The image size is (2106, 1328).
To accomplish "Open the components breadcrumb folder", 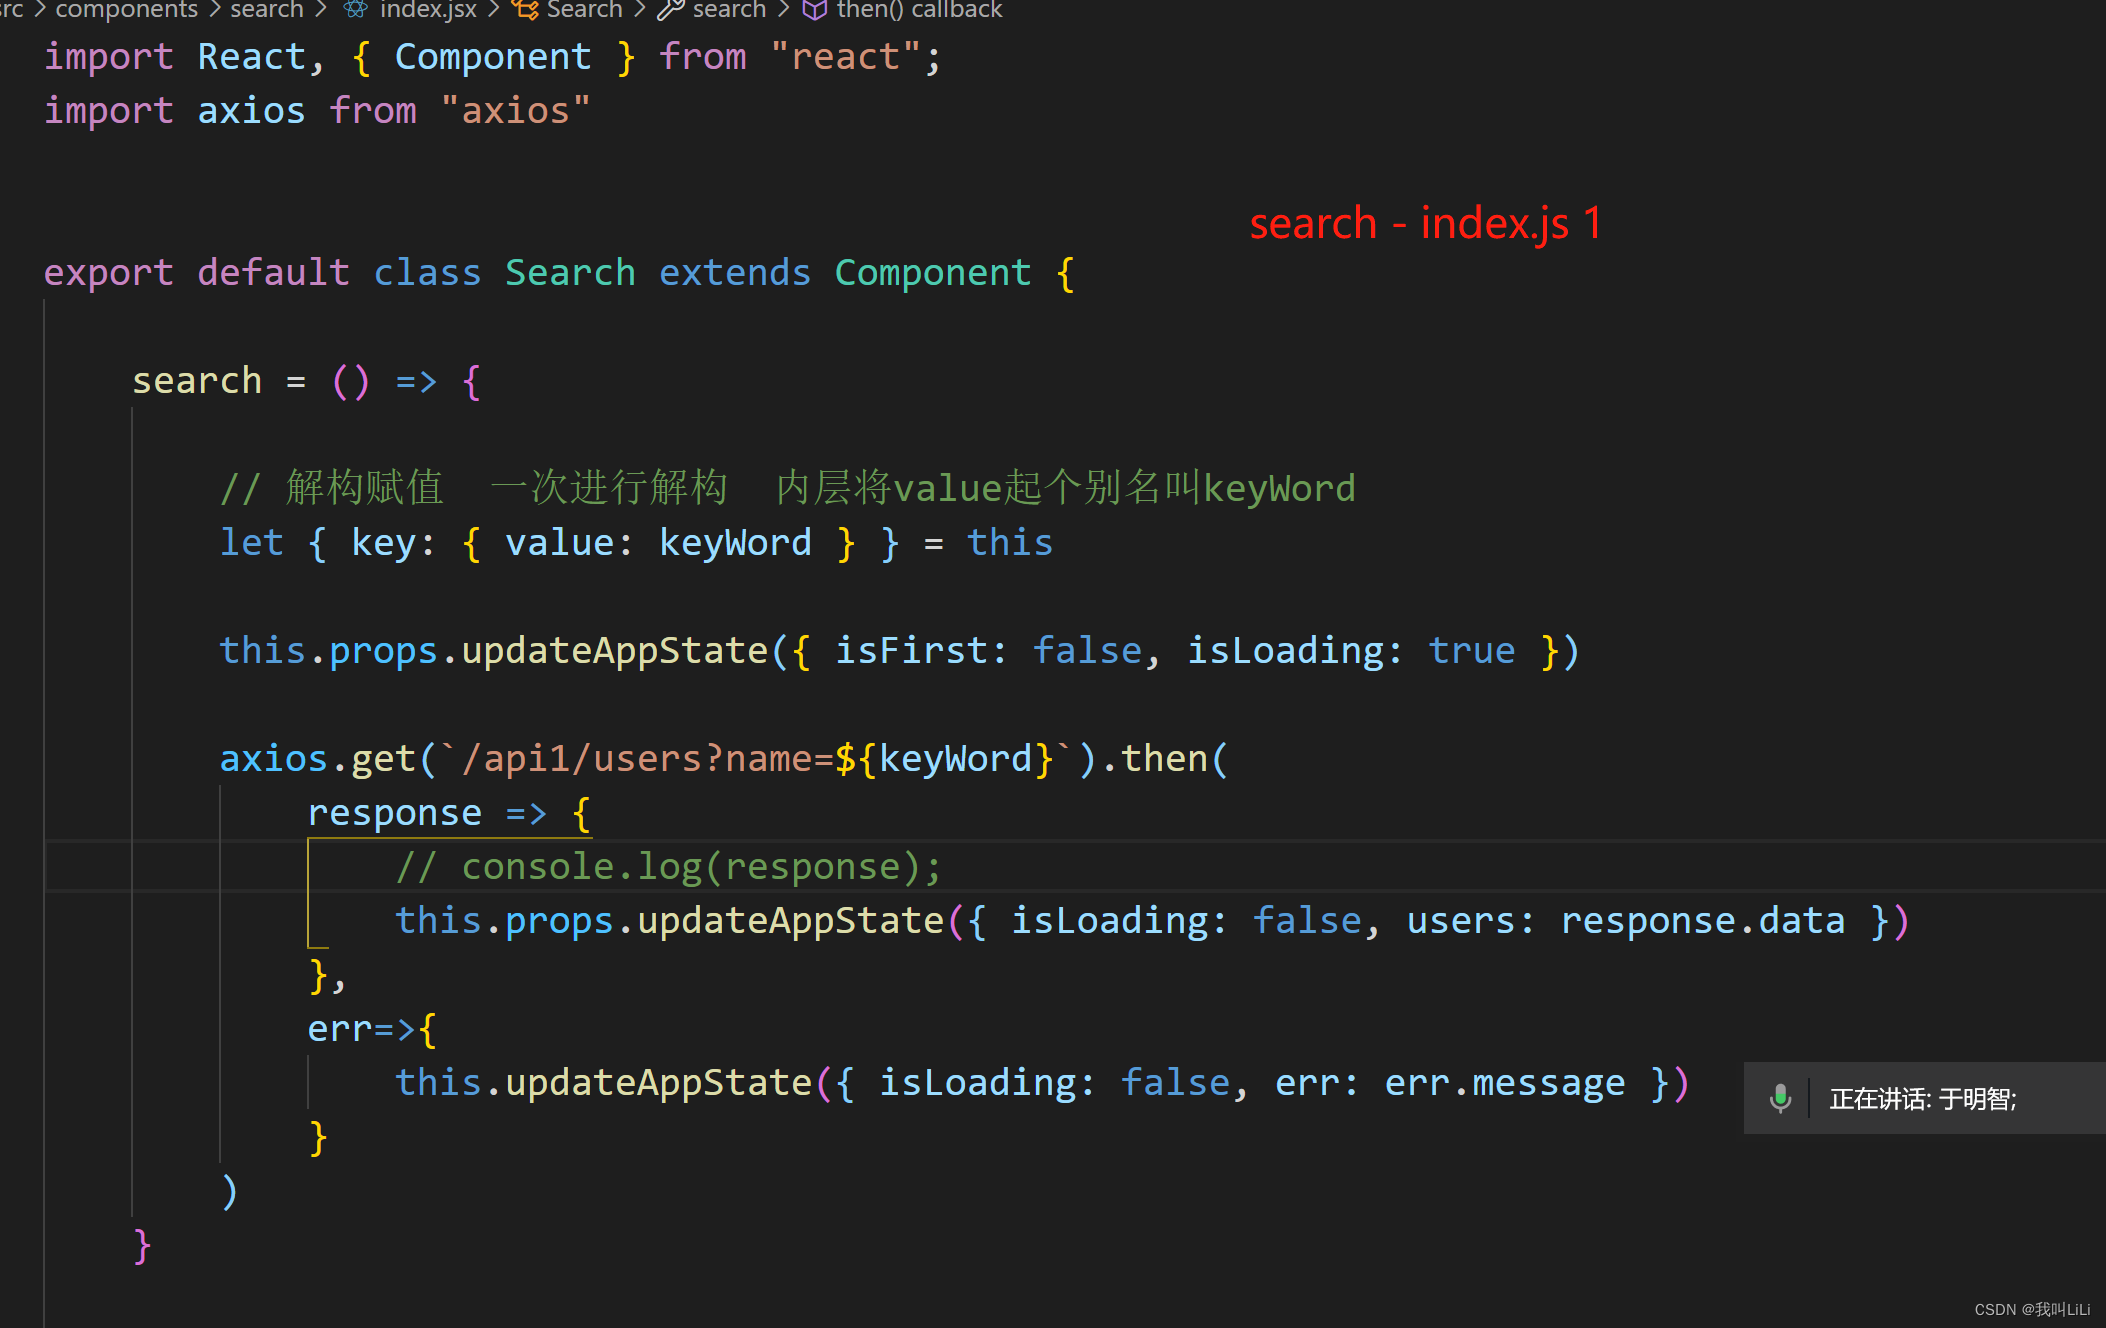I will [x=126, y=9].
